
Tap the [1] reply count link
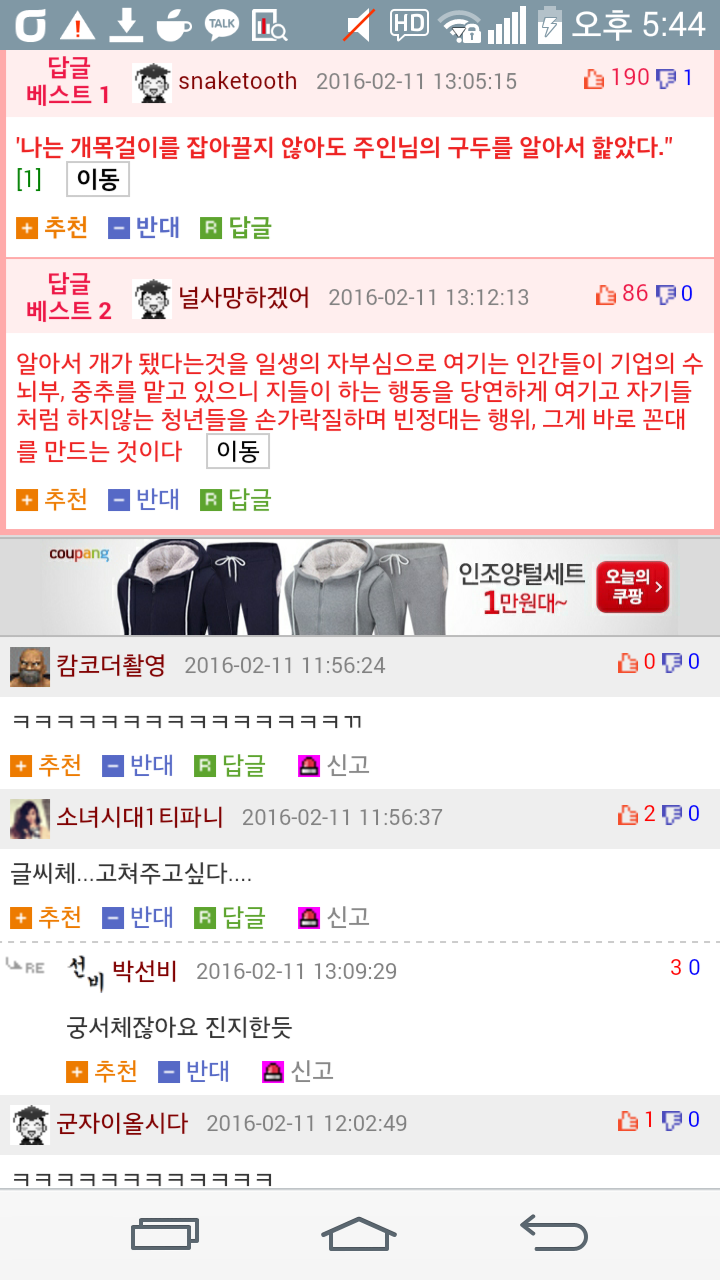(29, 180)
